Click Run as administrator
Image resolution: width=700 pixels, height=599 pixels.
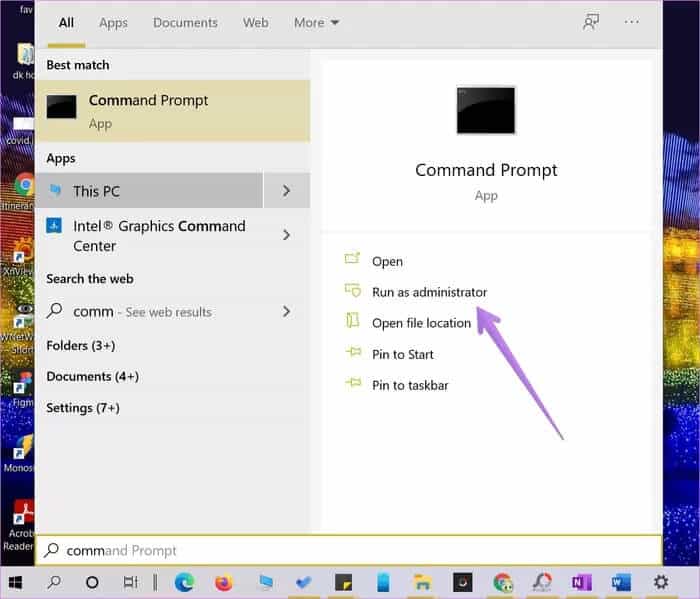pyautogui.click(x=429, y=292)
